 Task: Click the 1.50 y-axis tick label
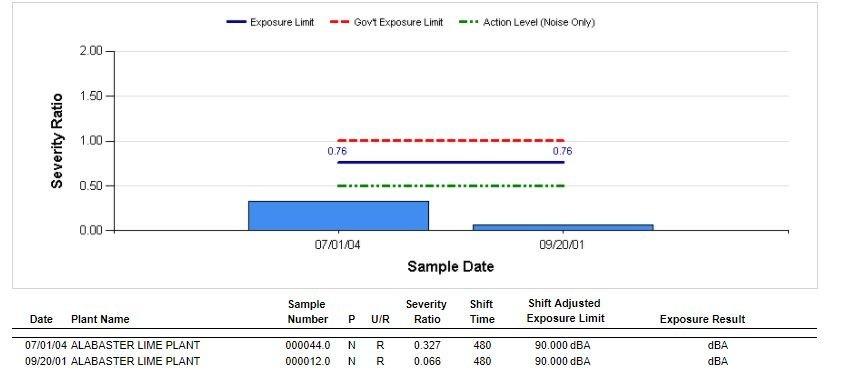coord(90,96)
